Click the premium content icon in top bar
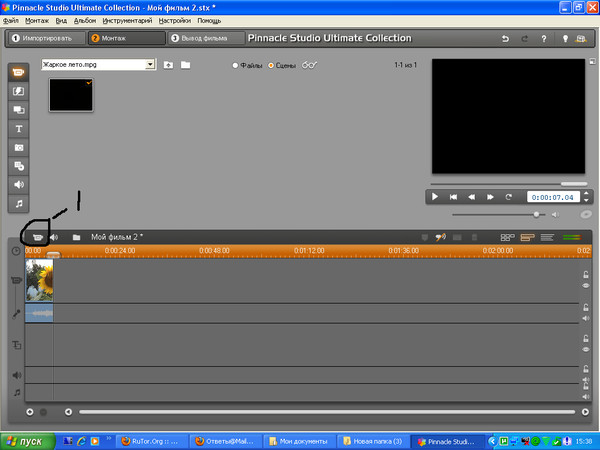 tap(581, 39)
